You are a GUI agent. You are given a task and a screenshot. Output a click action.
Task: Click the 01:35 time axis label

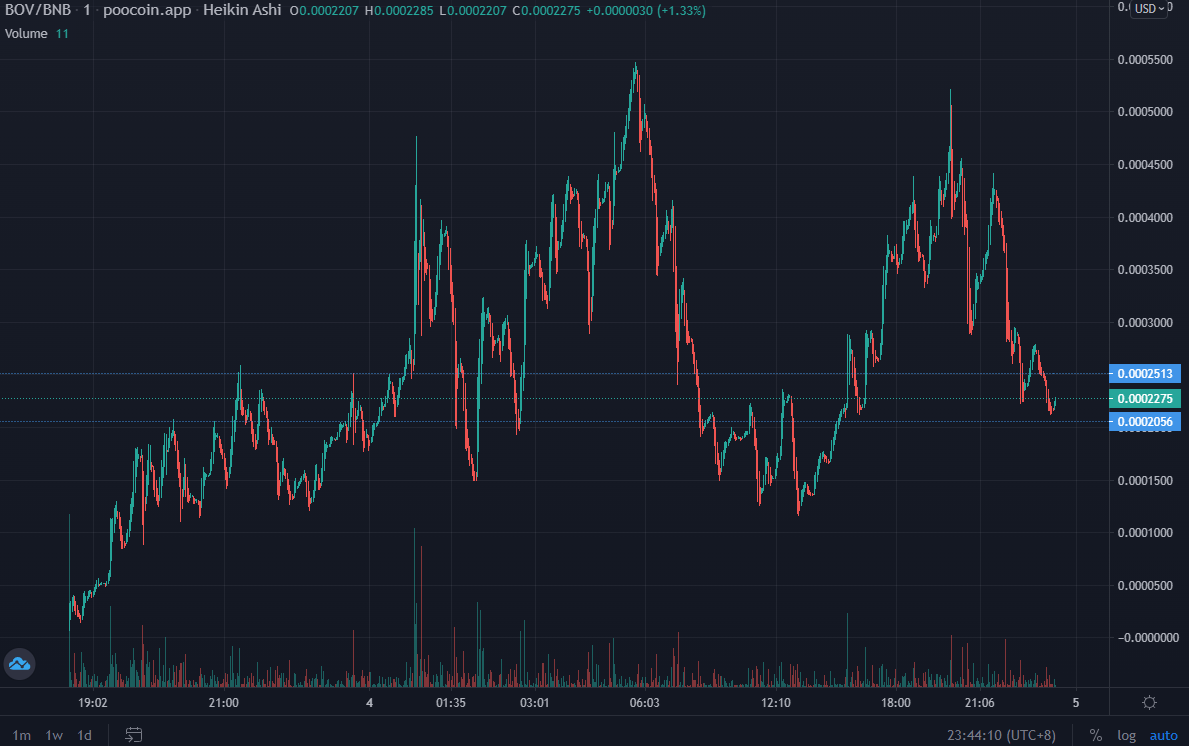click(x=450, y=703)
